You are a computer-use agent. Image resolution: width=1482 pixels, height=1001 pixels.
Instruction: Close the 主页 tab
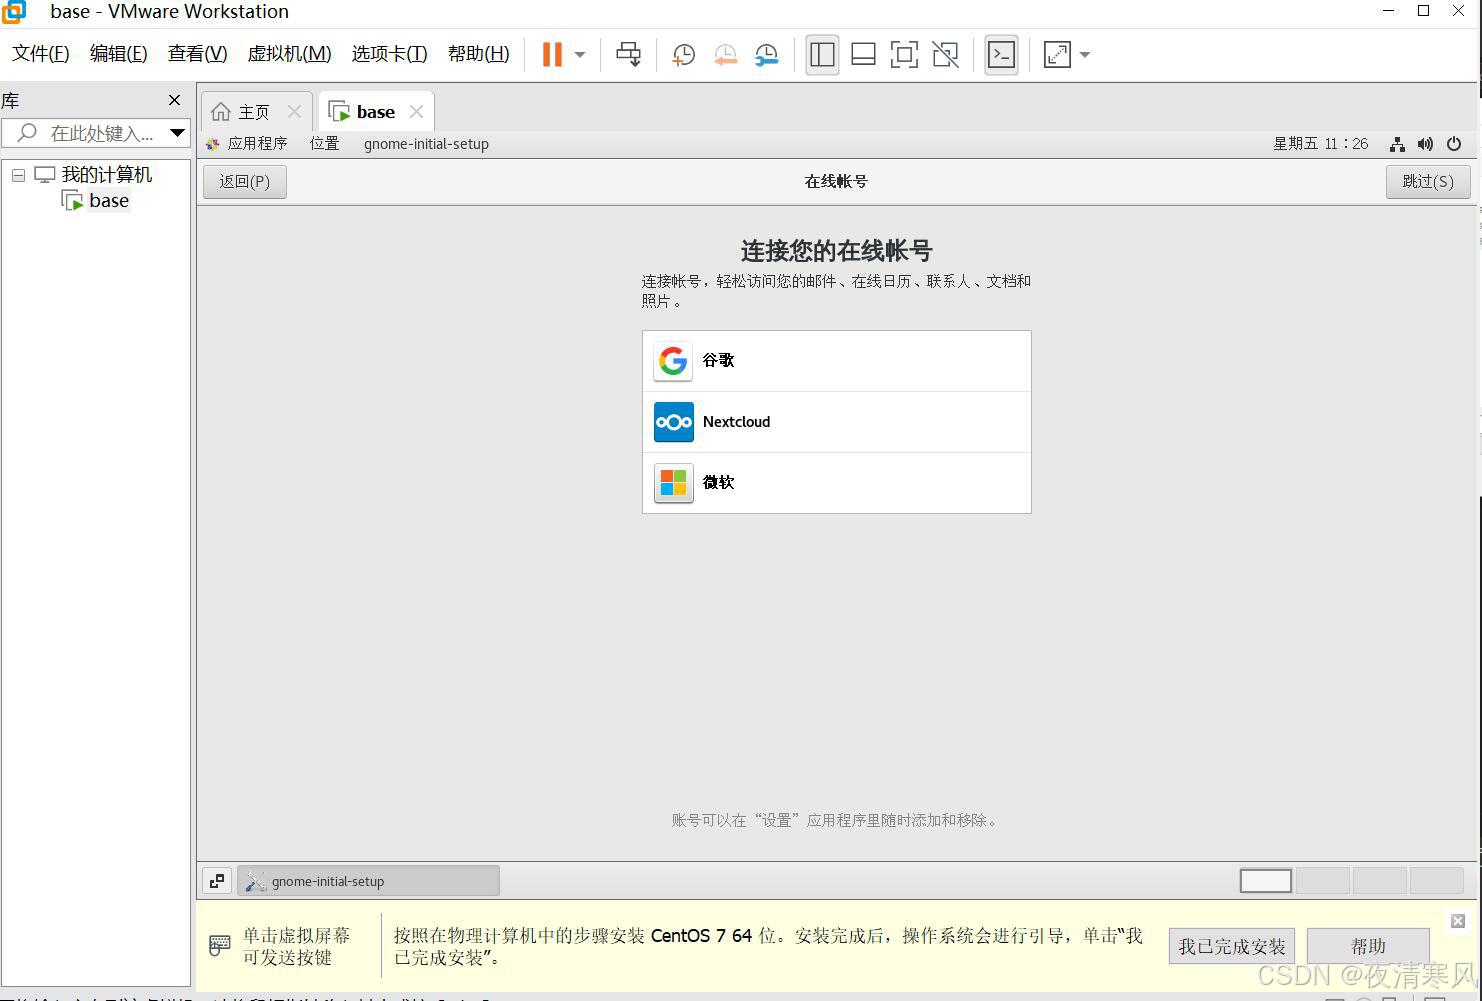point(294,112)
